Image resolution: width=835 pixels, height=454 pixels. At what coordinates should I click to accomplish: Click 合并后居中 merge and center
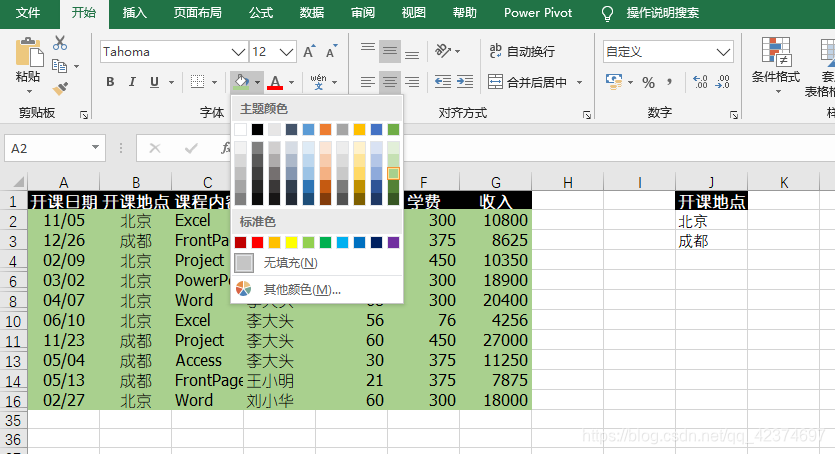(x=528, y=82)
